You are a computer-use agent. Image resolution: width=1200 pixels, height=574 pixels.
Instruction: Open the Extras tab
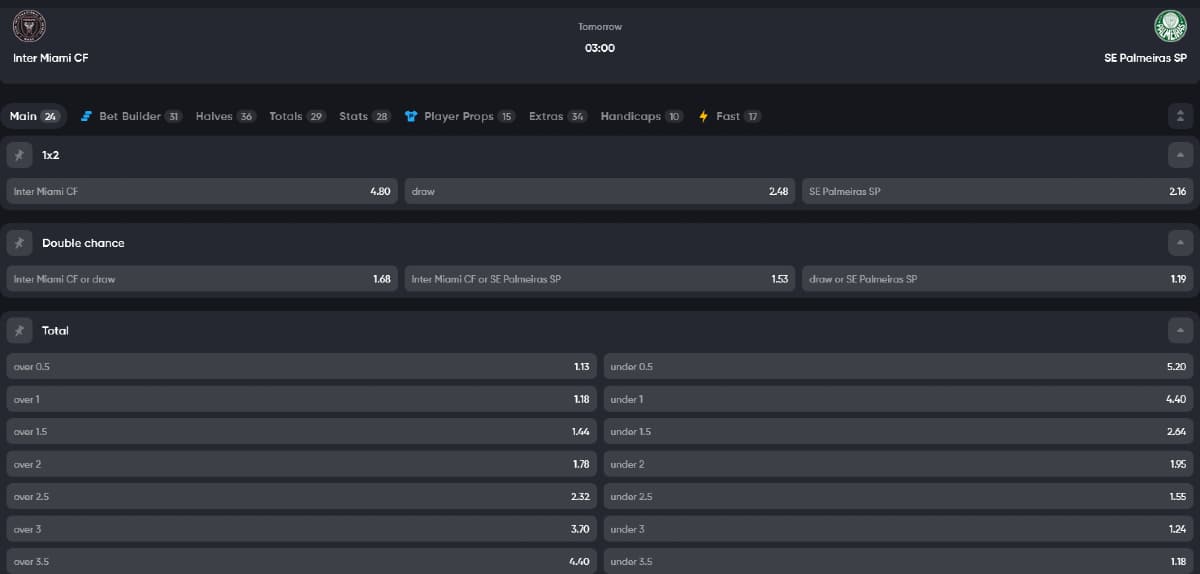click(558, 116)
